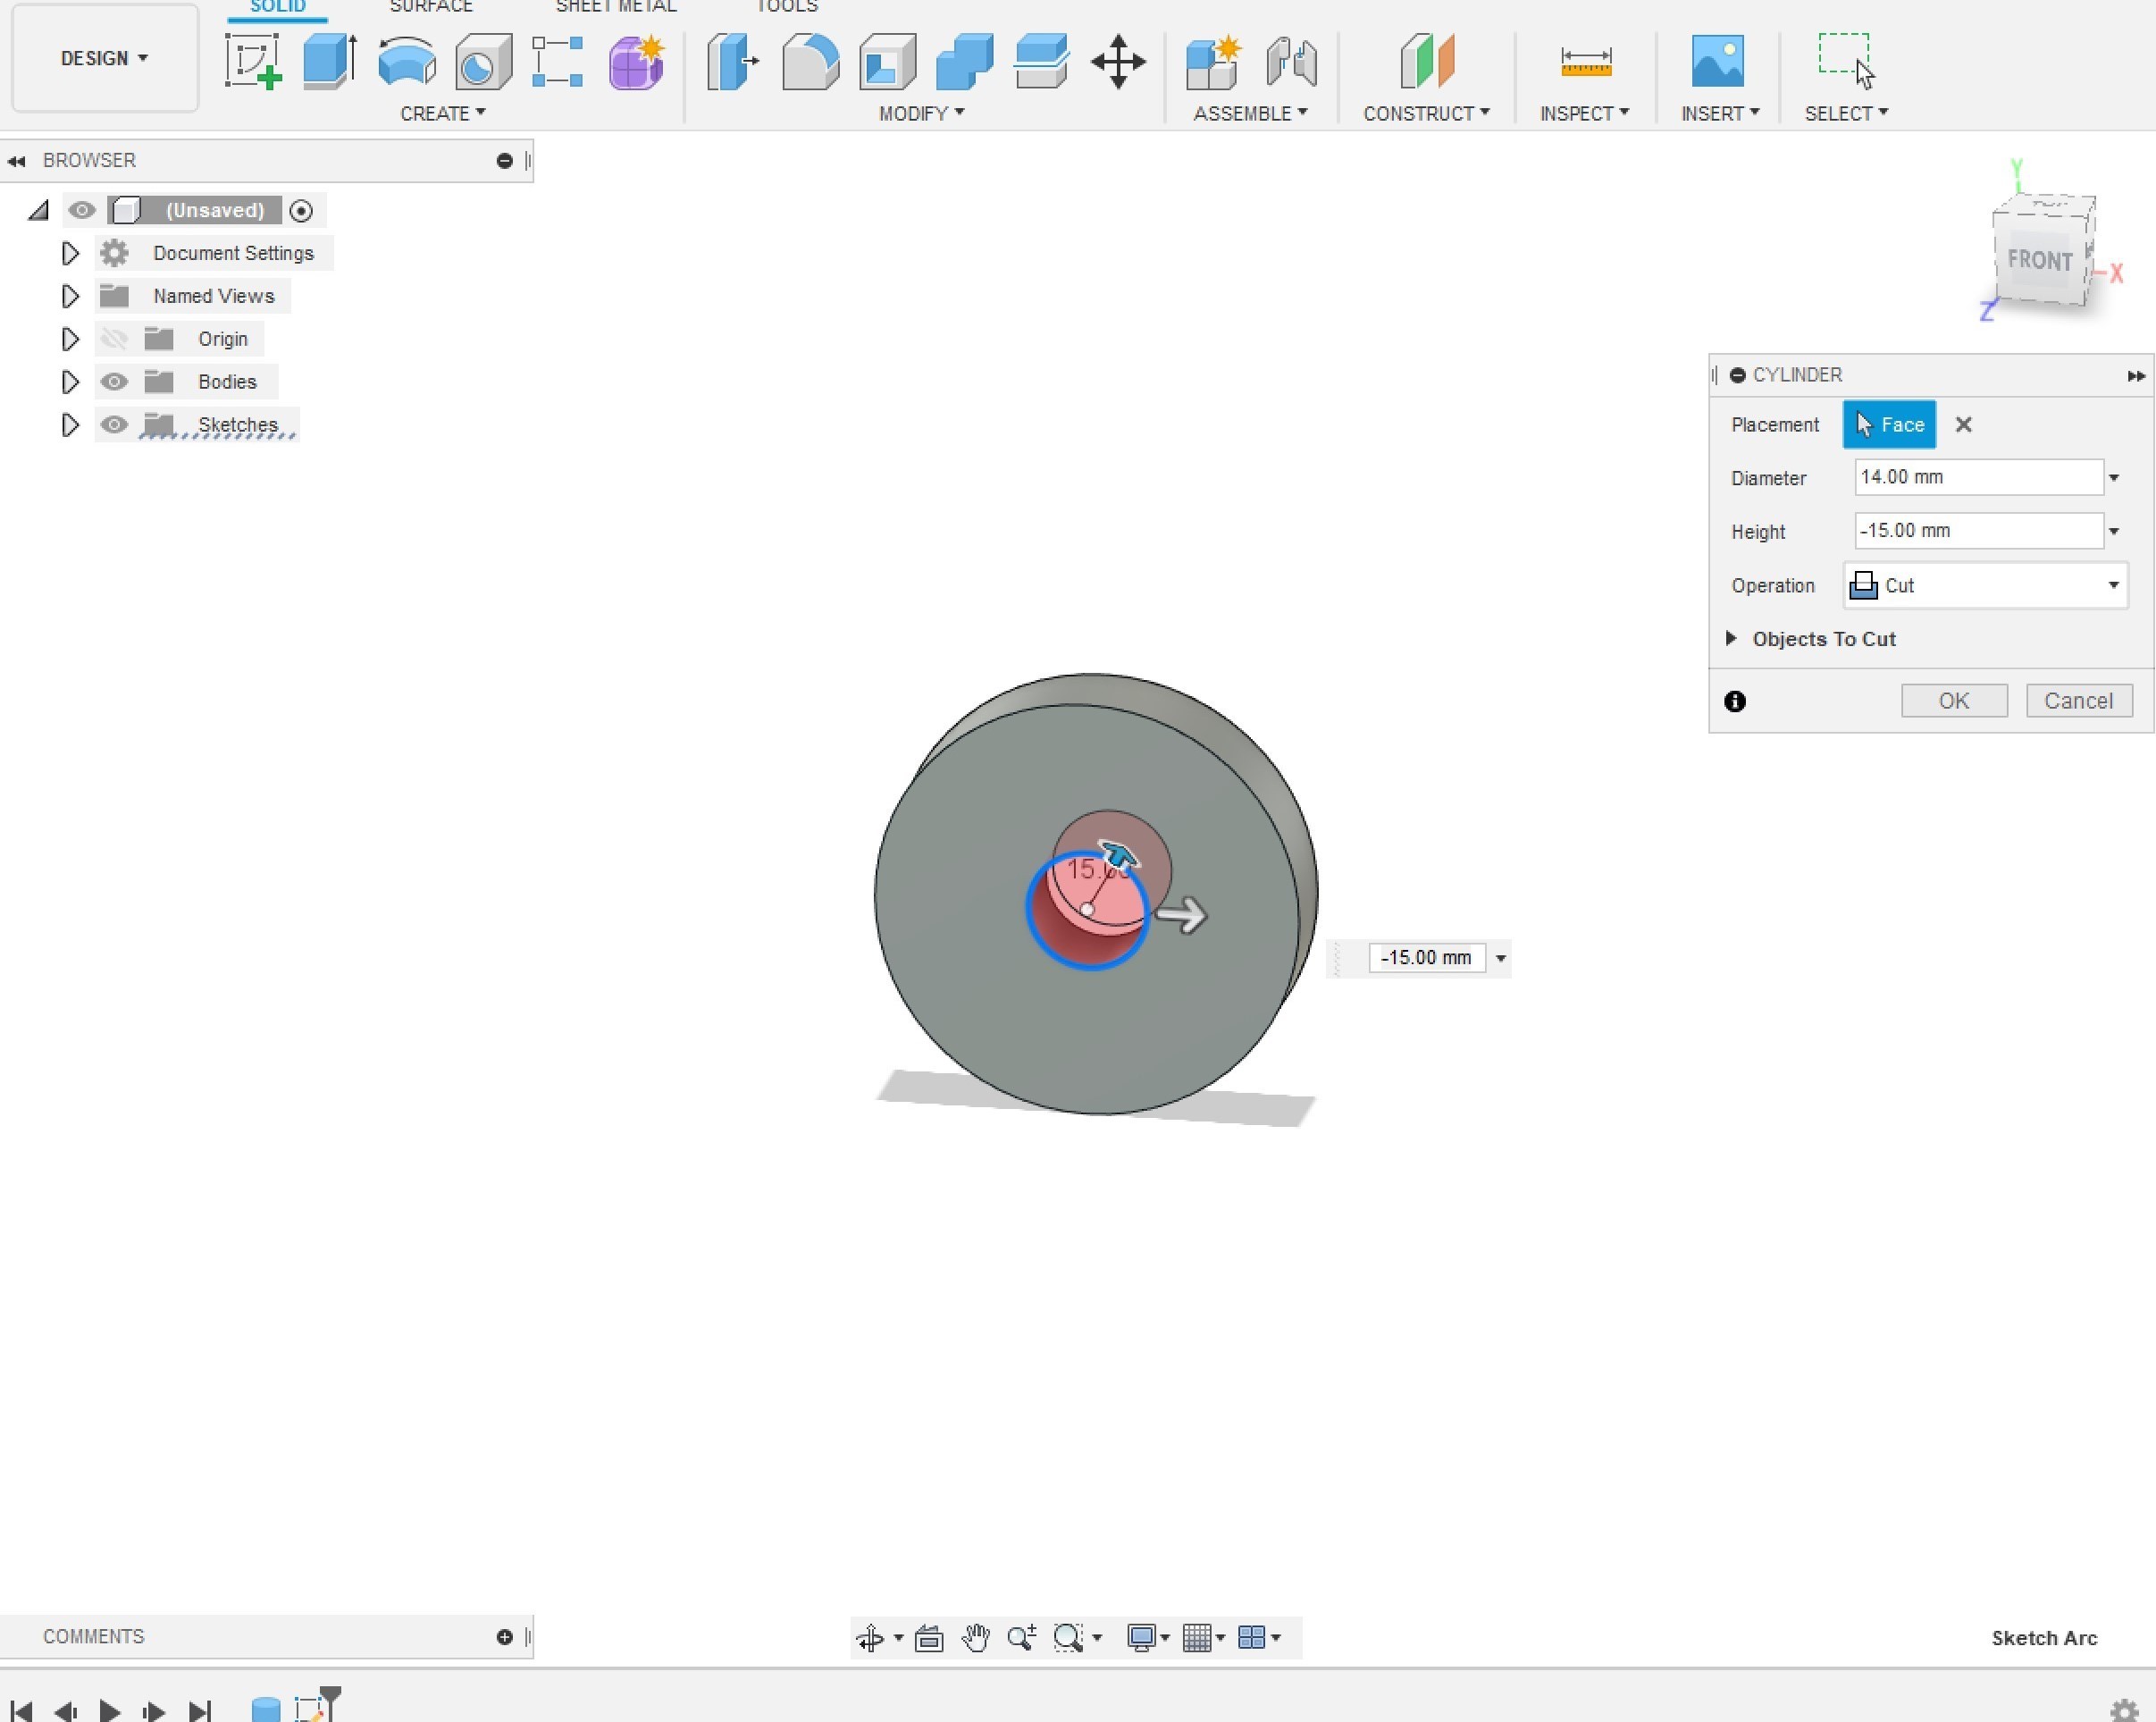The height and width of the screenshot is (1722, 2156).
Task: Click the Pan hand icon
Action: [975, 1637]
